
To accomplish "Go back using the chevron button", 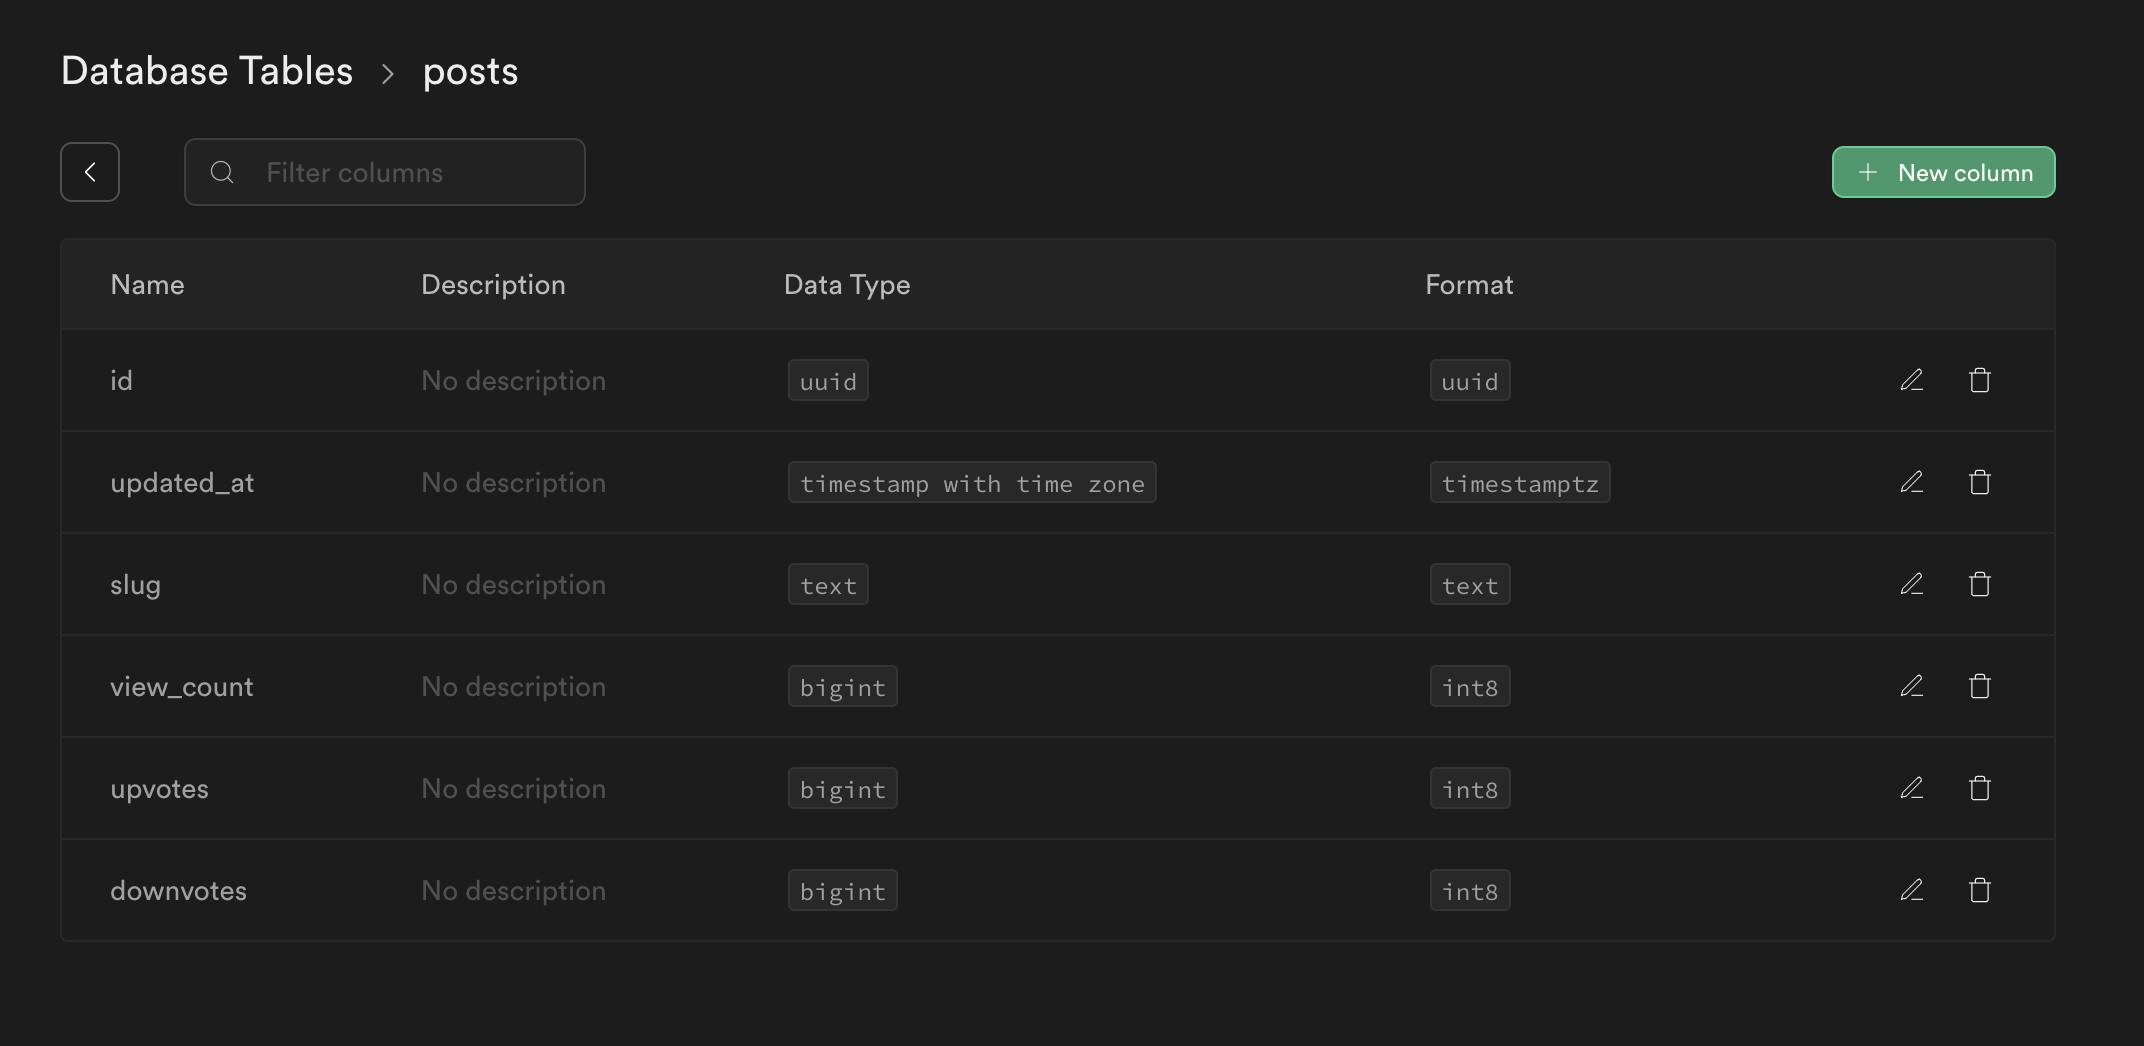I will tap(90, 172).
